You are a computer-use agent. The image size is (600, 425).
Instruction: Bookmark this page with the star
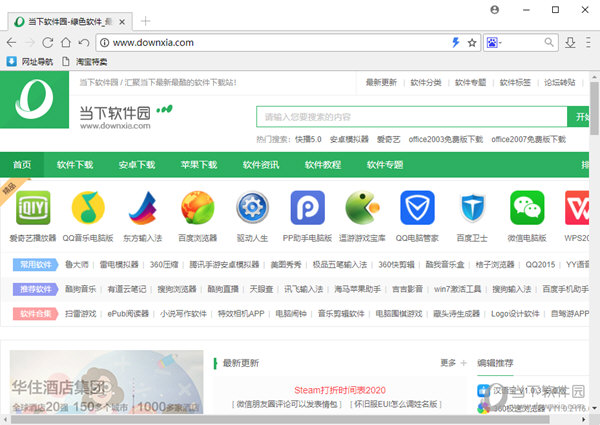pyautogui.click(x=472, y=42)
